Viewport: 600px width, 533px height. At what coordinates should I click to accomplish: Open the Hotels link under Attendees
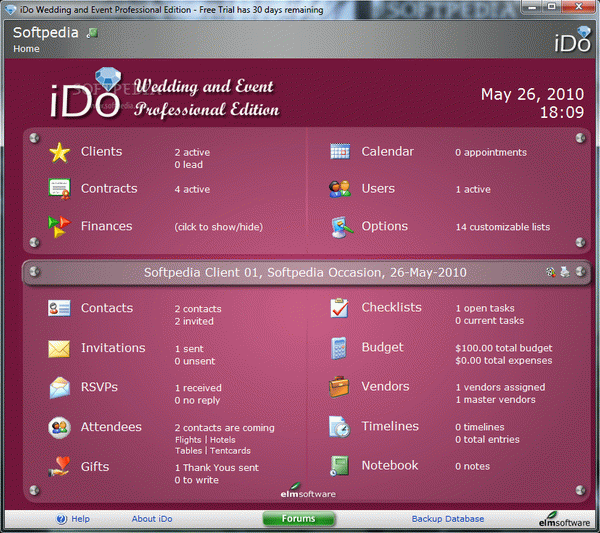click(223, 440)
